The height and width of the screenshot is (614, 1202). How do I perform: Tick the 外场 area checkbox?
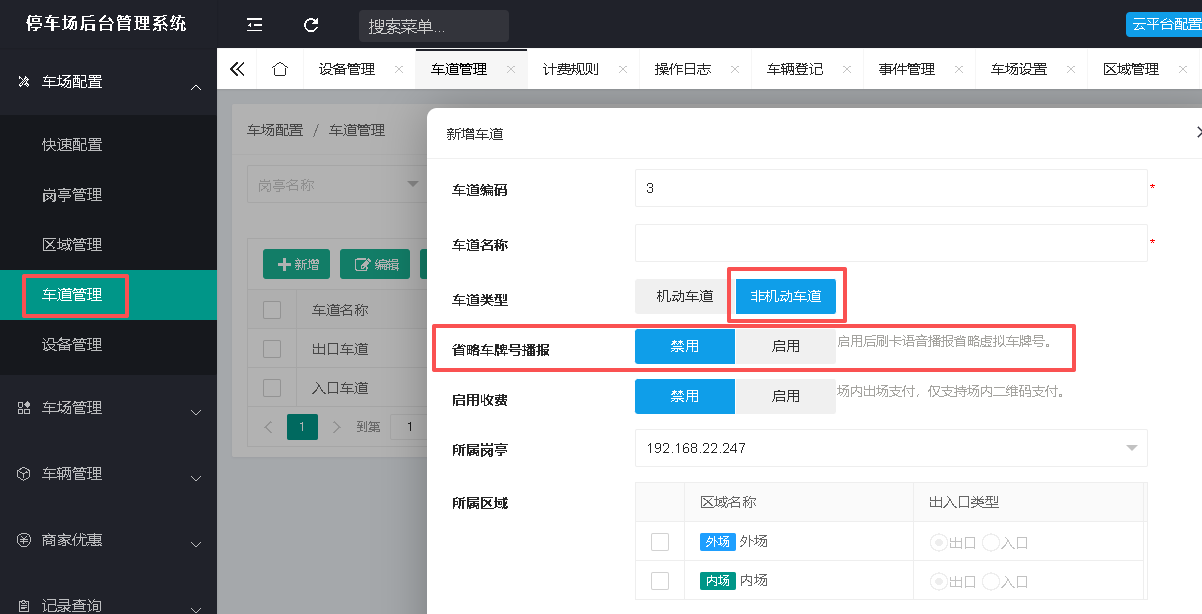(660, 542)
